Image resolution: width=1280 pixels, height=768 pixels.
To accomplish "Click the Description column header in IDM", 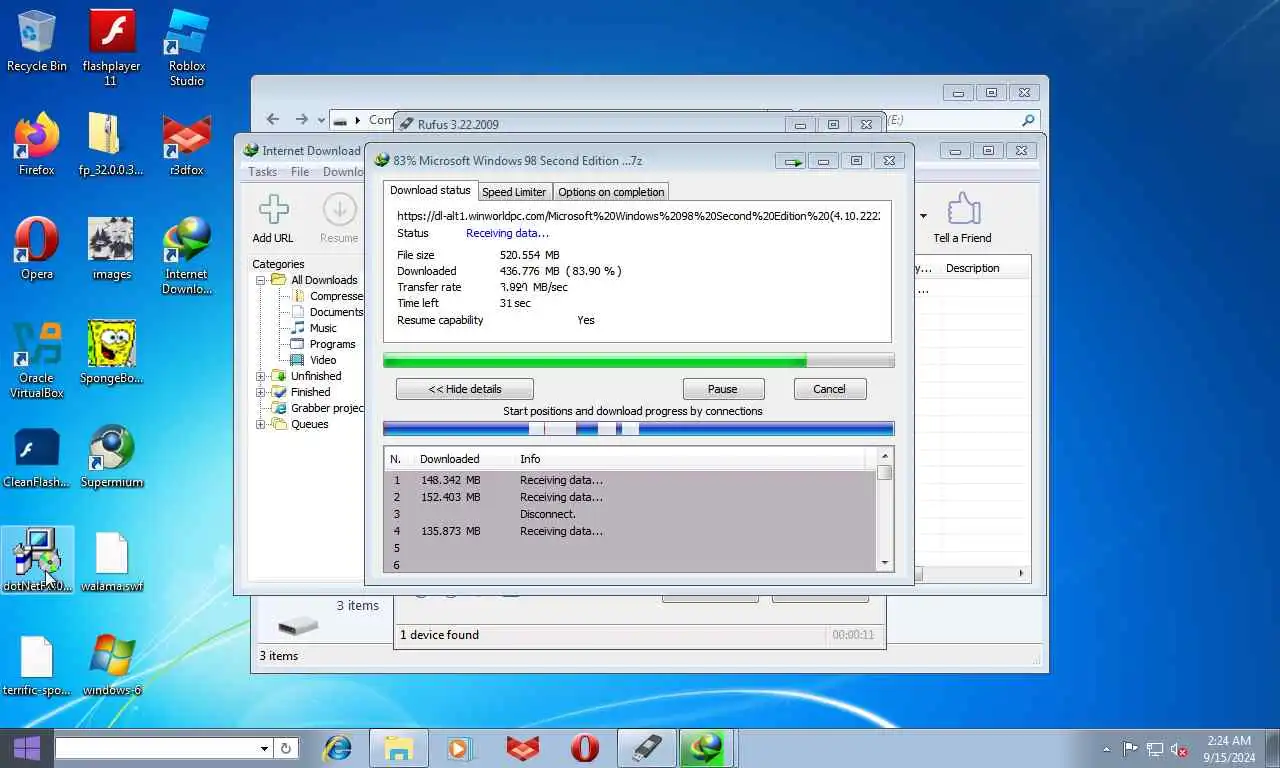I will coord(973,268).
